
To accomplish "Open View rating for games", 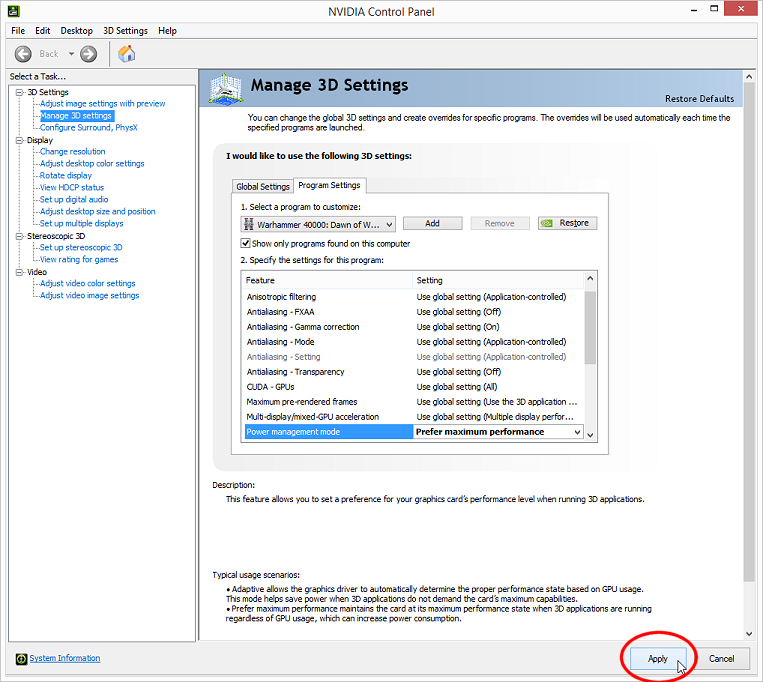I will (x=79, y=259).
